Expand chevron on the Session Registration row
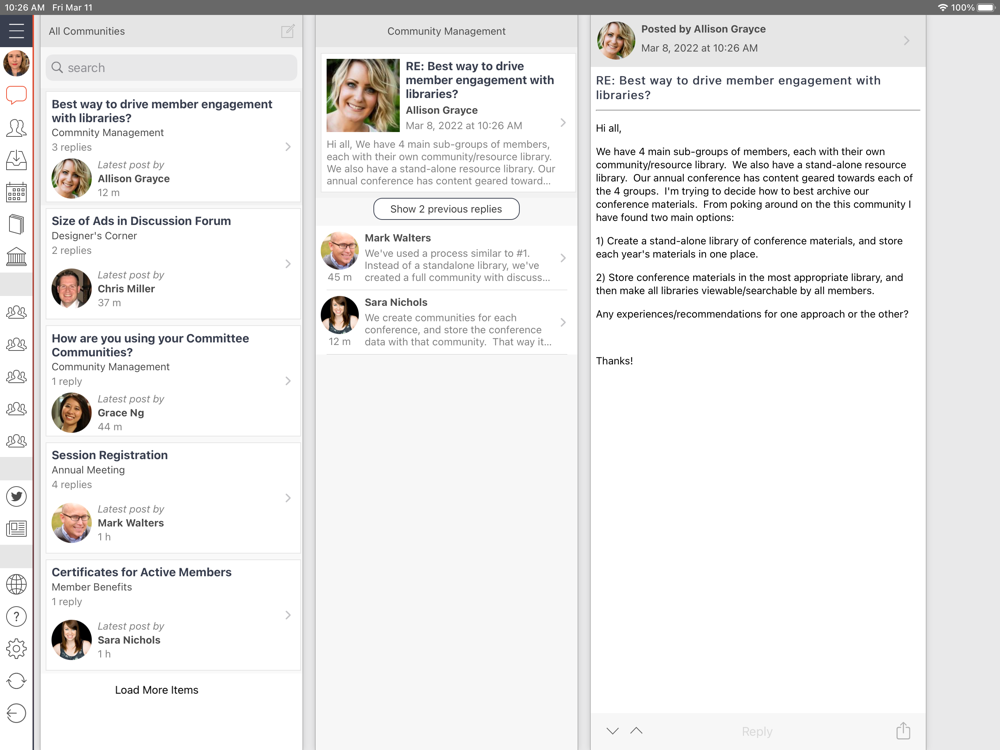 288,497
